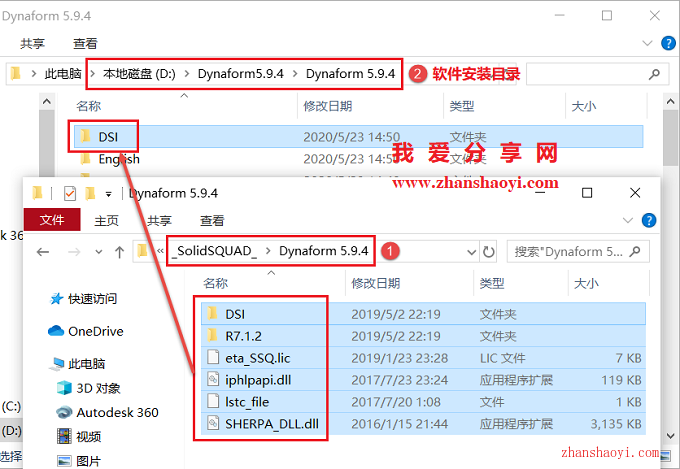Open the 文件 ribbon tab
Viewport: 680px width, 469px height.
click(x=52, y=220)
